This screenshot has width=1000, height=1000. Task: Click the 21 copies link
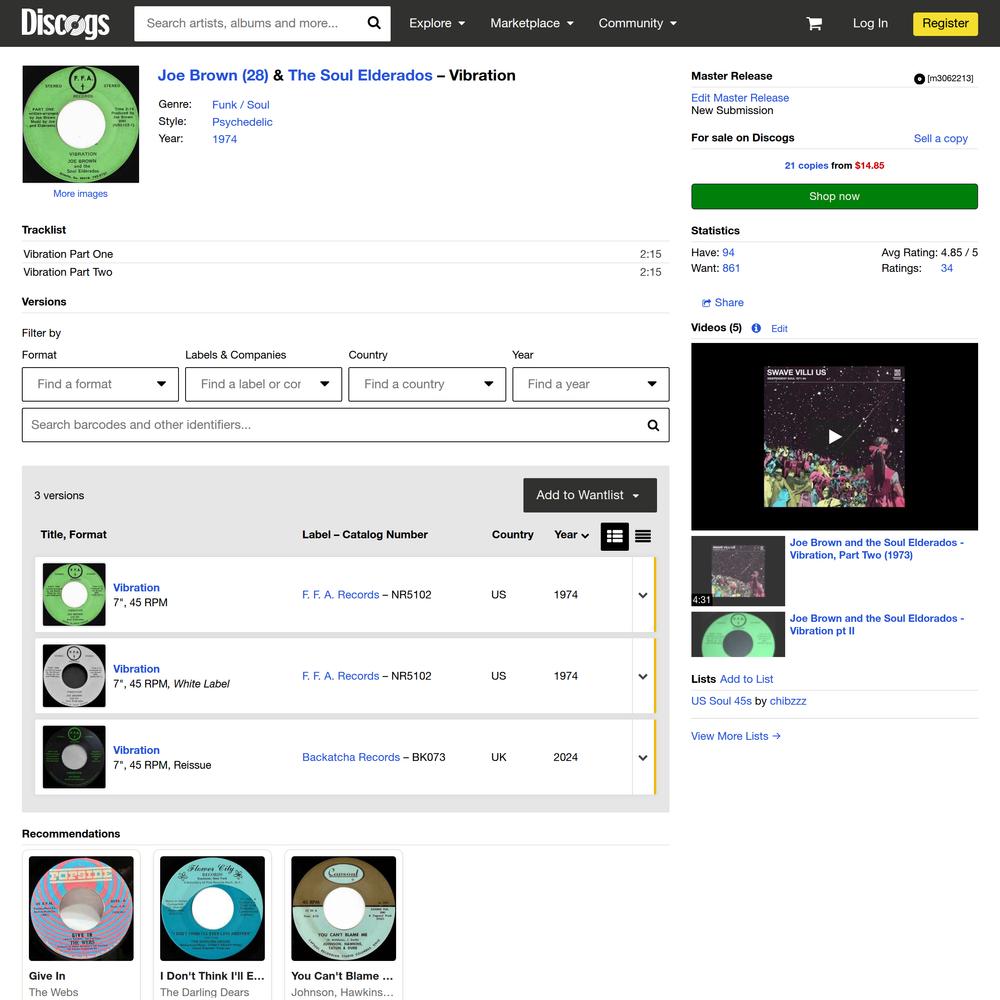pyautogui.click(x=806, y=165)
